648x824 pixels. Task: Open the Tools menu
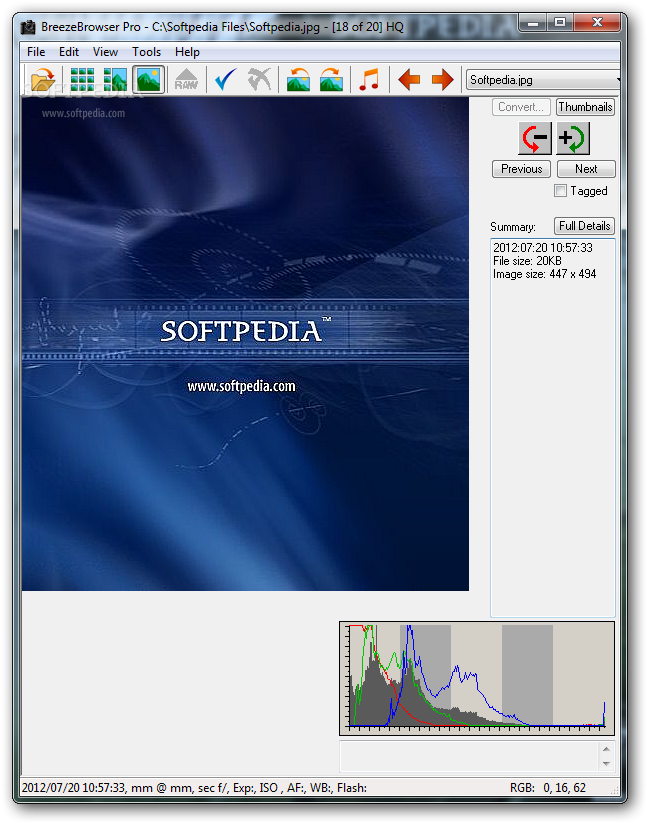click(x=146, y=52)
